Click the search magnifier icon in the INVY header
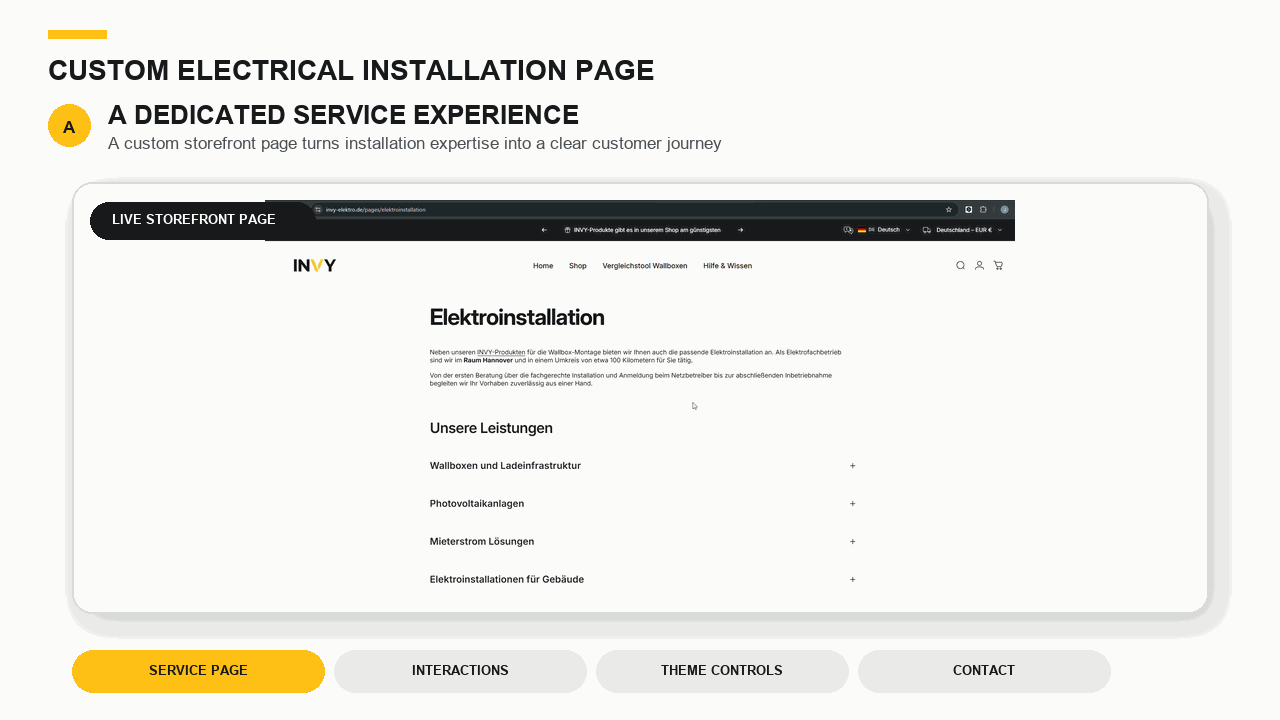This screenshot has width=1280, height=720. (x=960, y=266)
